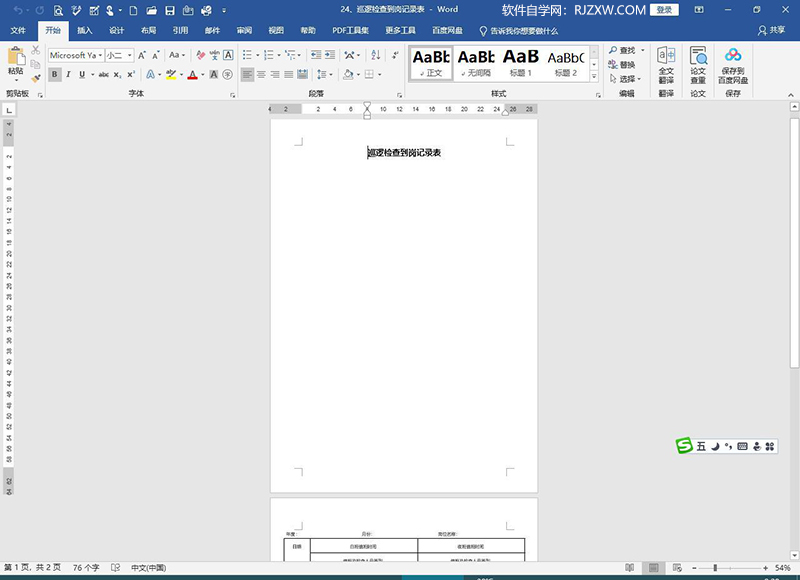This screenshot has height=580, width=800.
Task: Click the Sort icon in paragraph group
Action: tap(376, 55)
